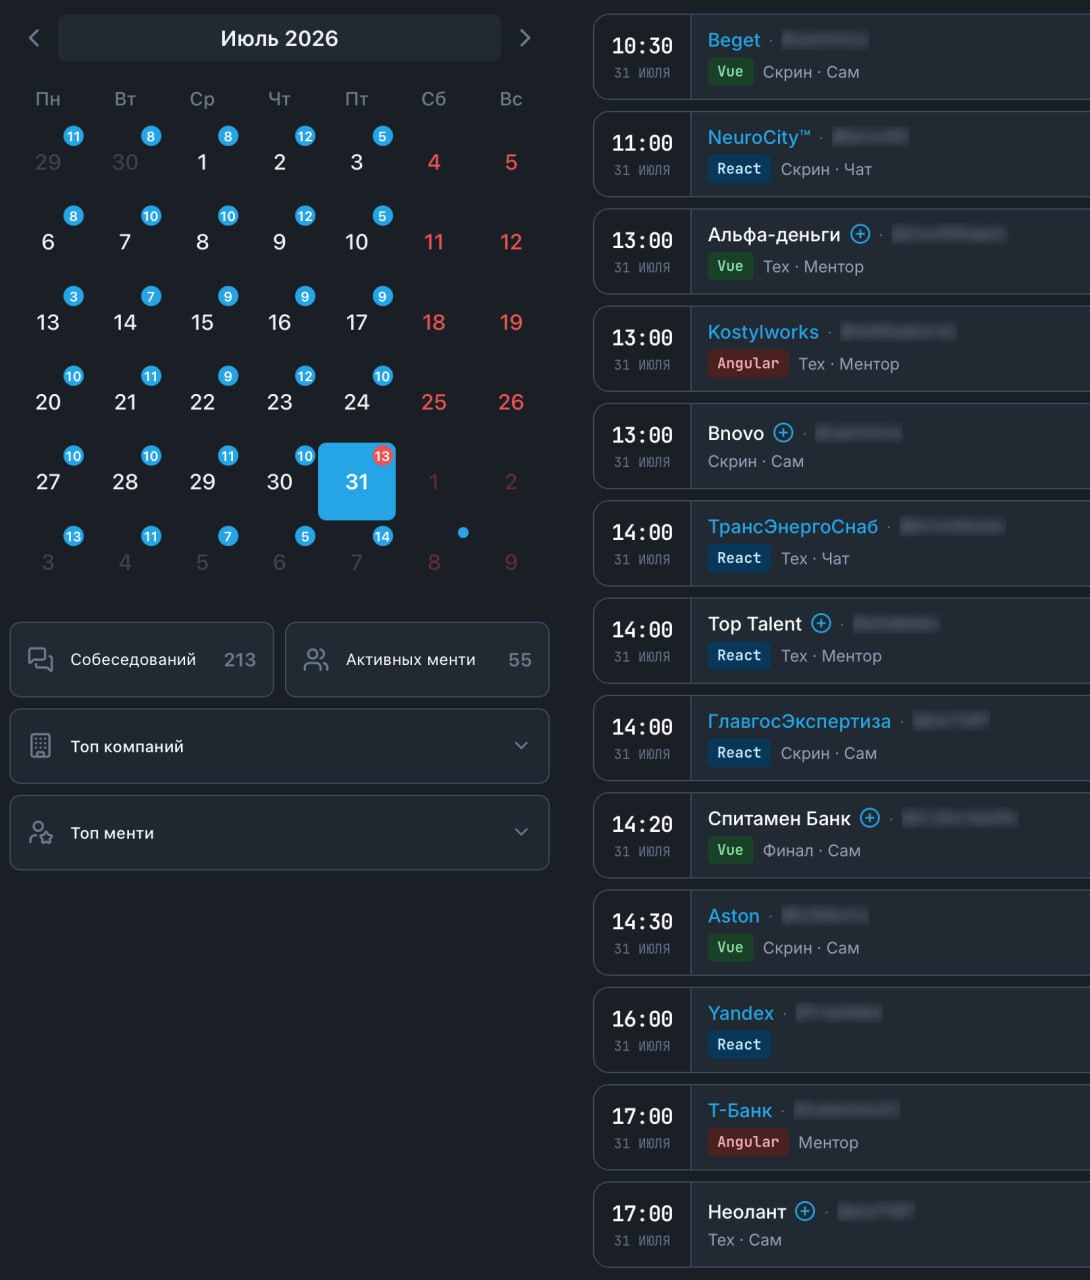Click plus icon next to Bnovo

pos(784,433)
